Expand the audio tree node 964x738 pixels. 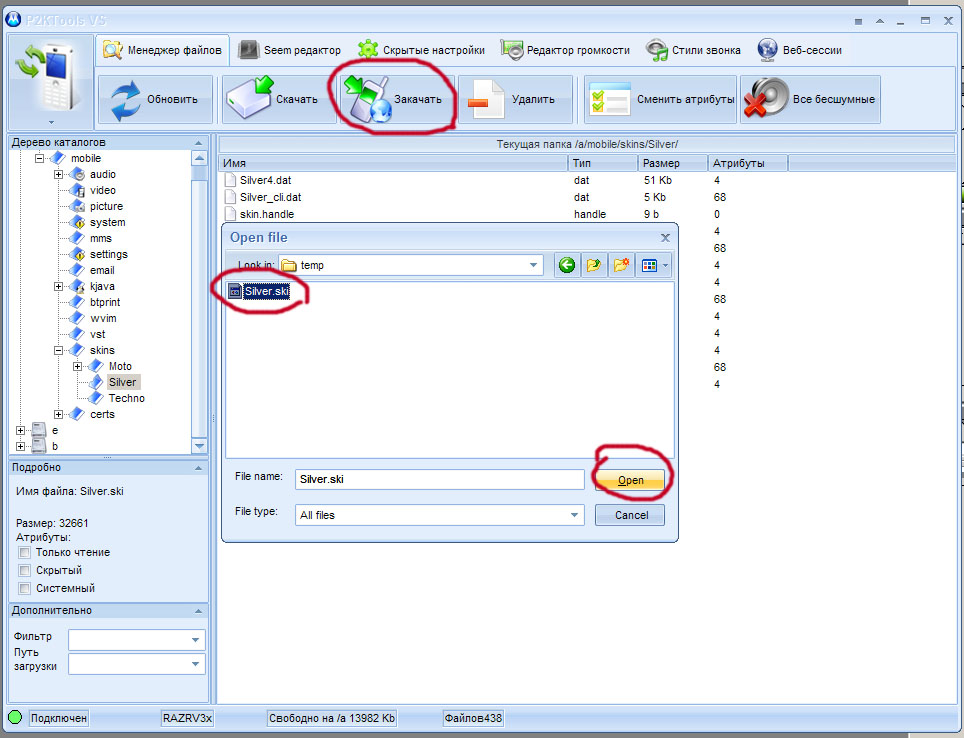click(x=58, y=174)
